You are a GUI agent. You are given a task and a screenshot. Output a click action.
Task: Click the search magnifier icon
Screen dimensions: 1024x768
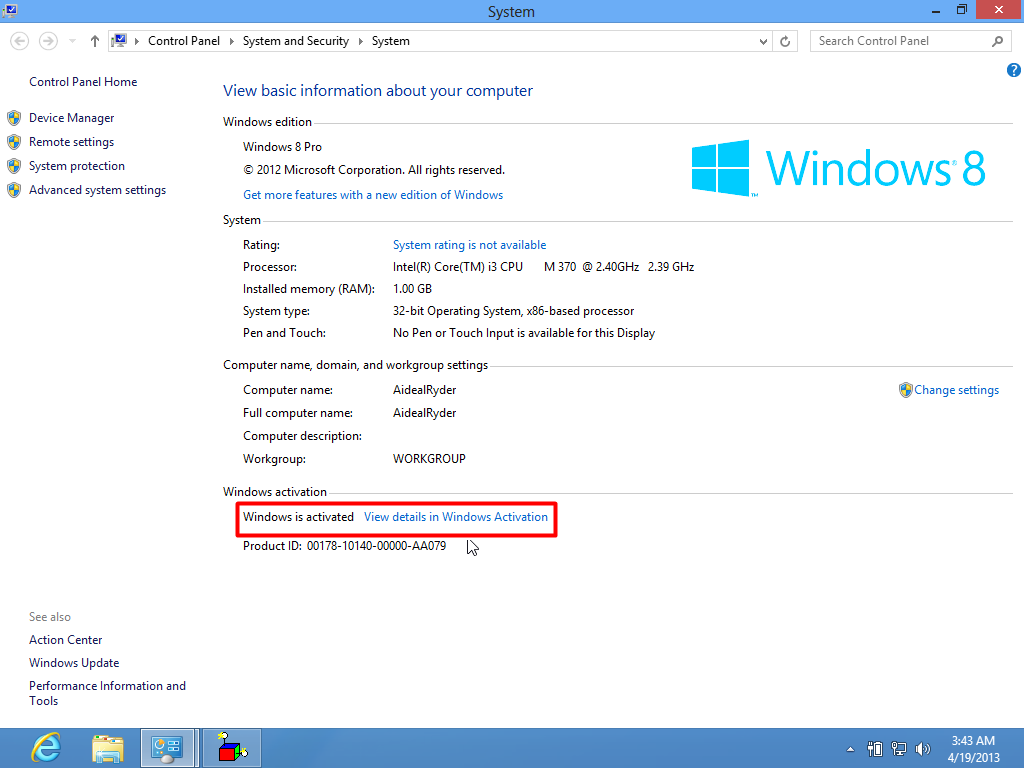pyautogui.click(x=997, y=41)
